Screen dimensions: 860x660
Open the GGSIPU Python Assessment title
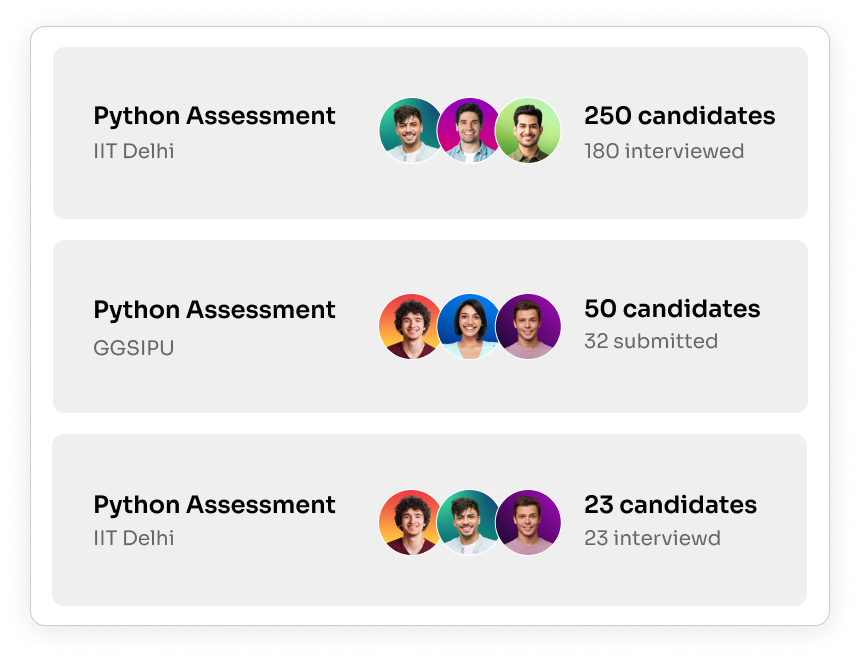click(214, 311)
